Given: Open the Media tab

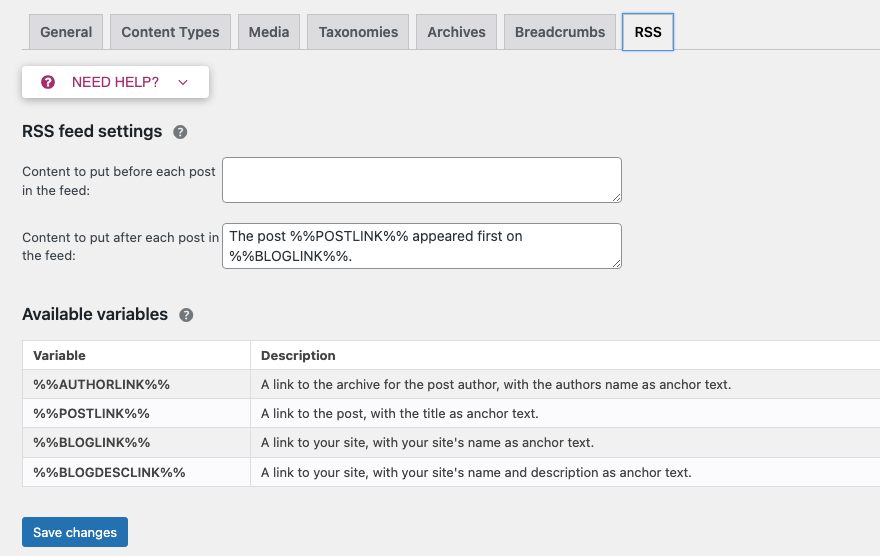Looking at the screenshot, I should coord(269,32).
